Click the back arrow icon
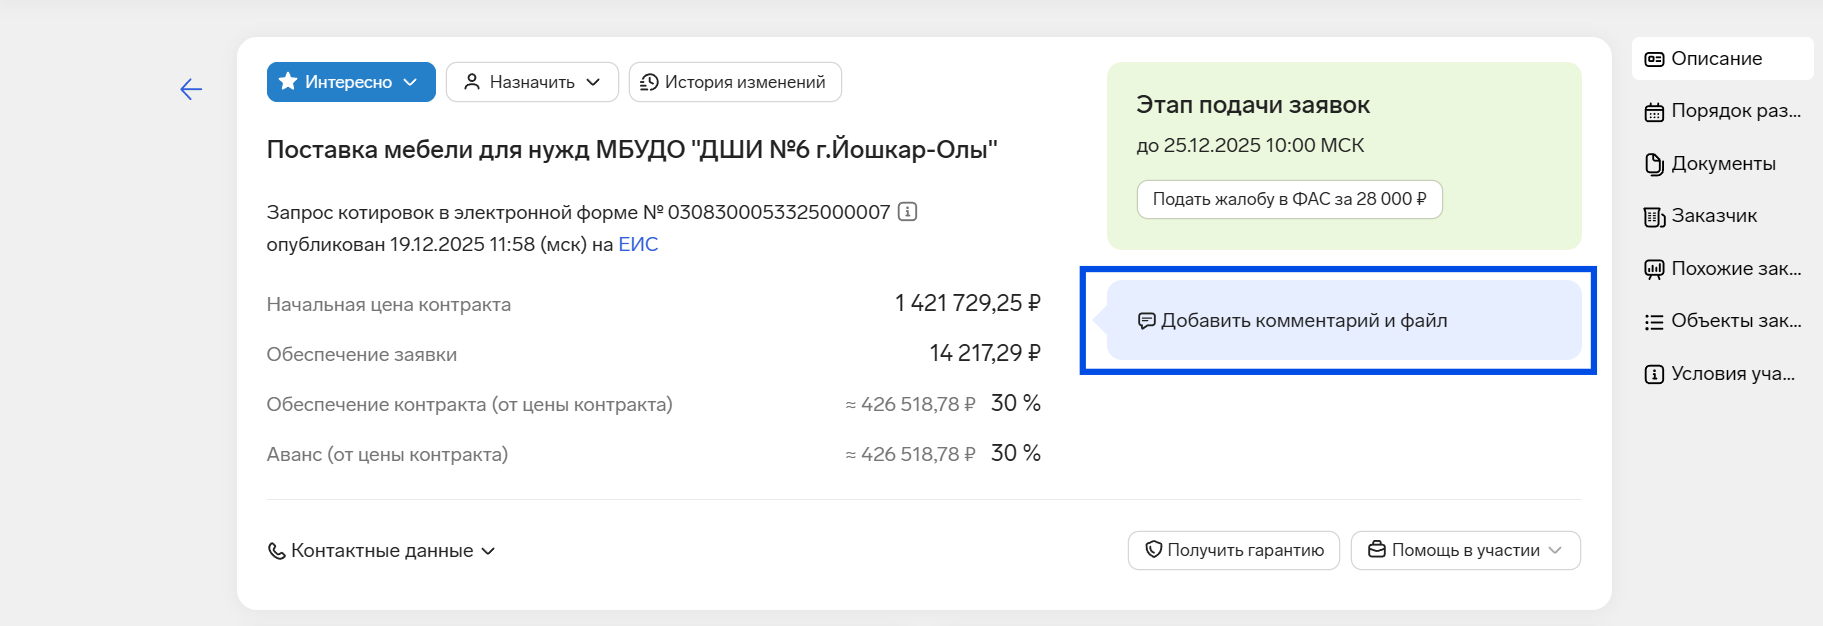The width and height of the screenshot is (1823, 626). tap(191, 89)
